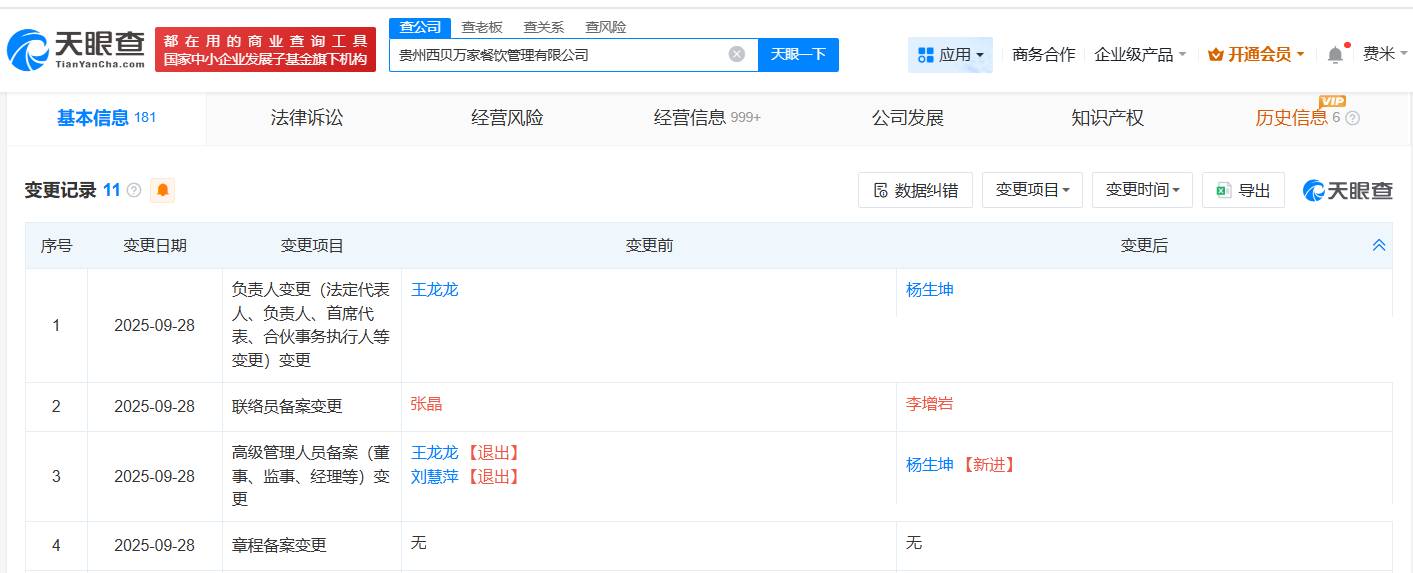
Task: Open the 王龙龙 link in row 1
Action: tap(435, 290)
